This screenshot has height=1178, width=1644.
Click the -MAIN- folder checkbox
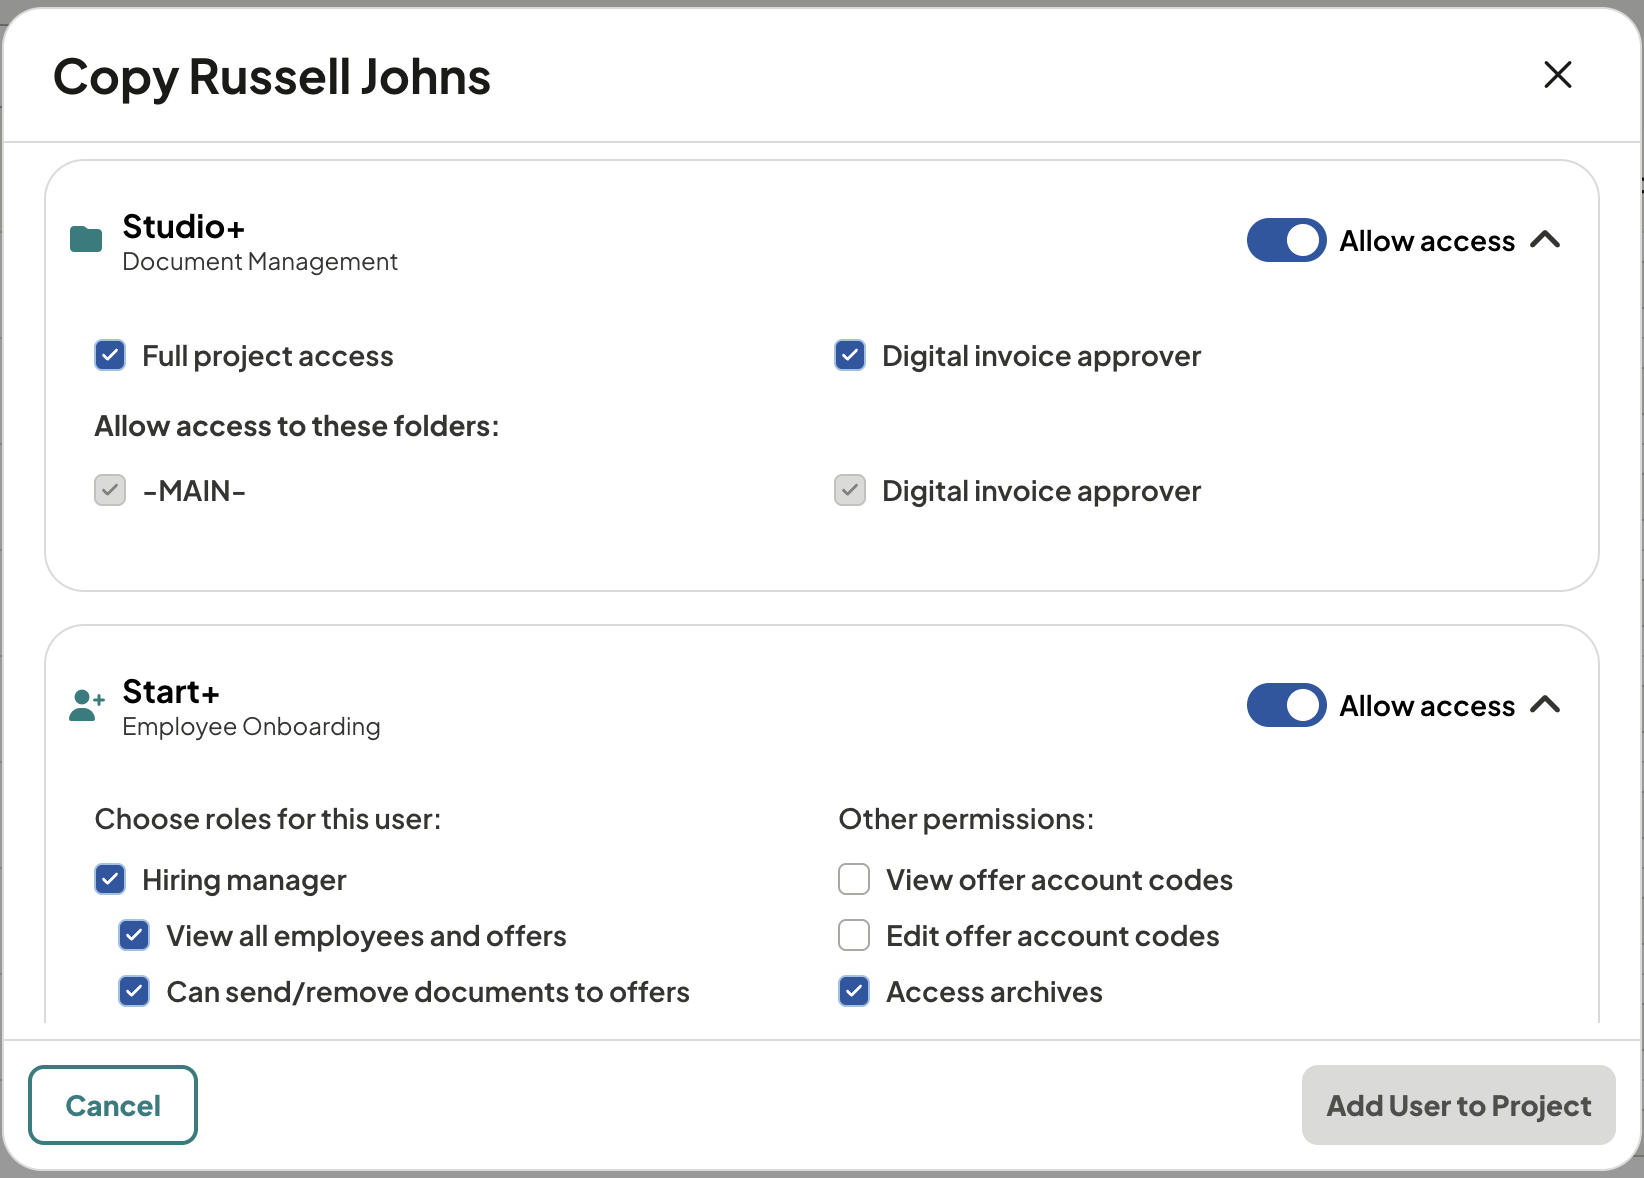pyautogui.click(x=110, y=490)
